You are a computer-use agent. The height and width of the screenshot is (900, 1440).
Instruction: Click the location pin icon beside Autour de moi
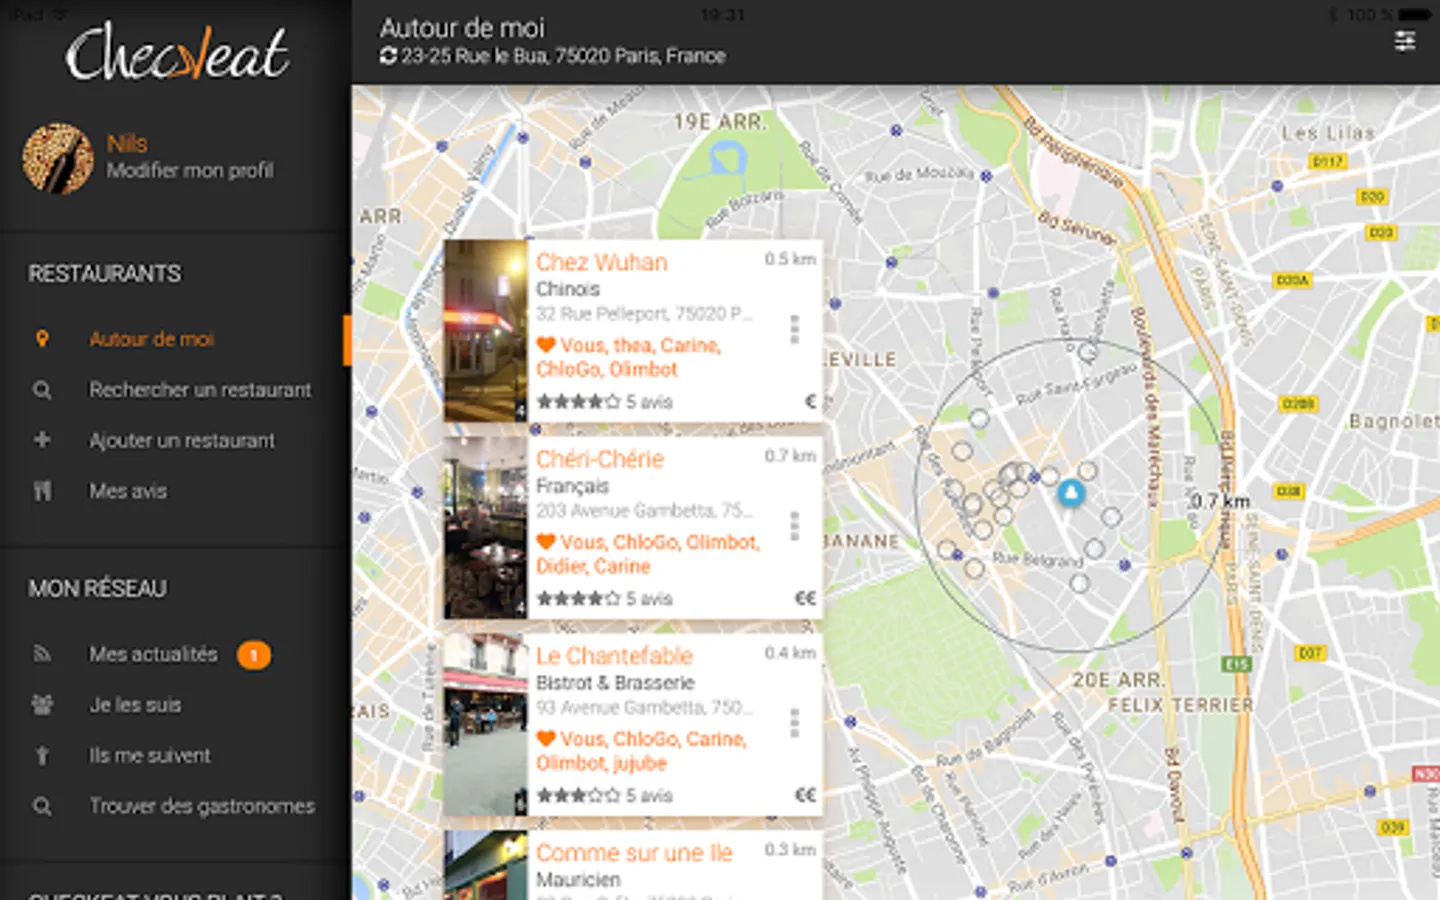[x=42, y=339]
